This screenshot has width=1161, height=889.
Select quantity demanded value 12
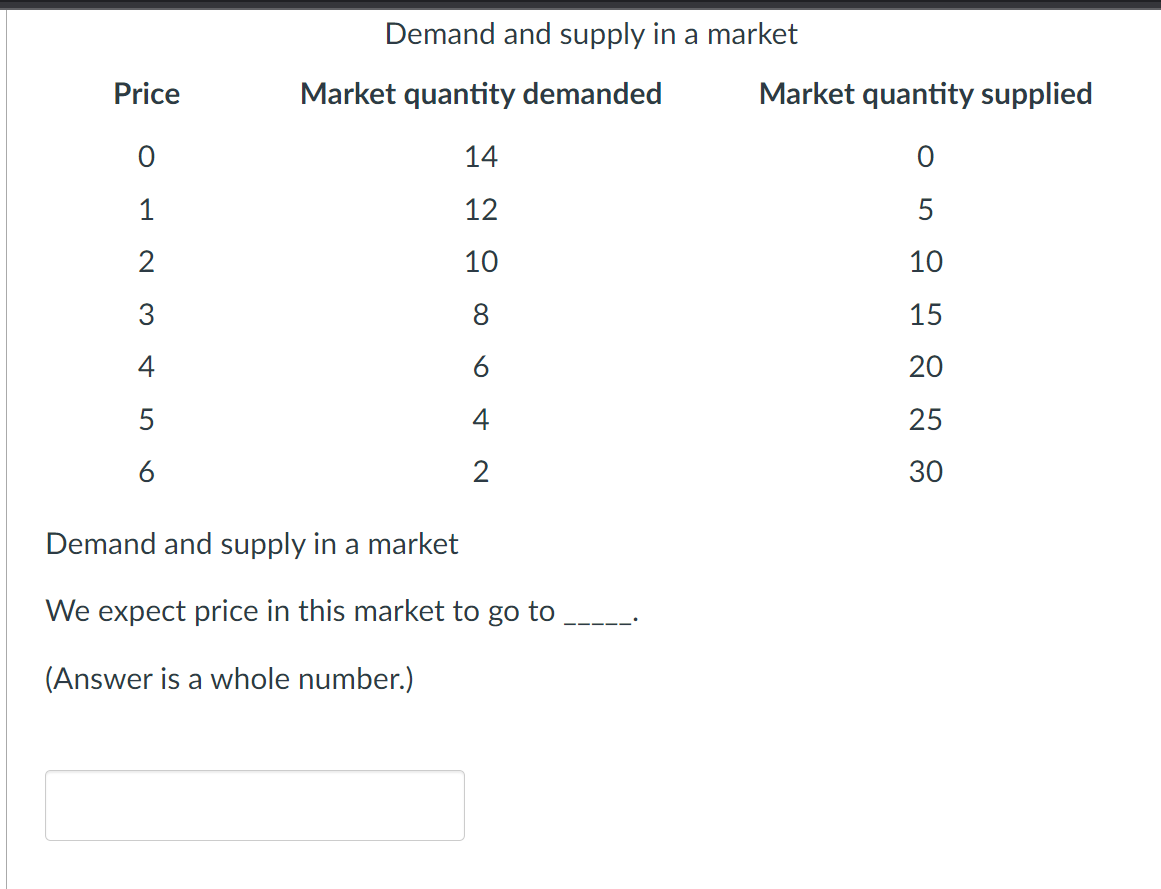[481, 210]
